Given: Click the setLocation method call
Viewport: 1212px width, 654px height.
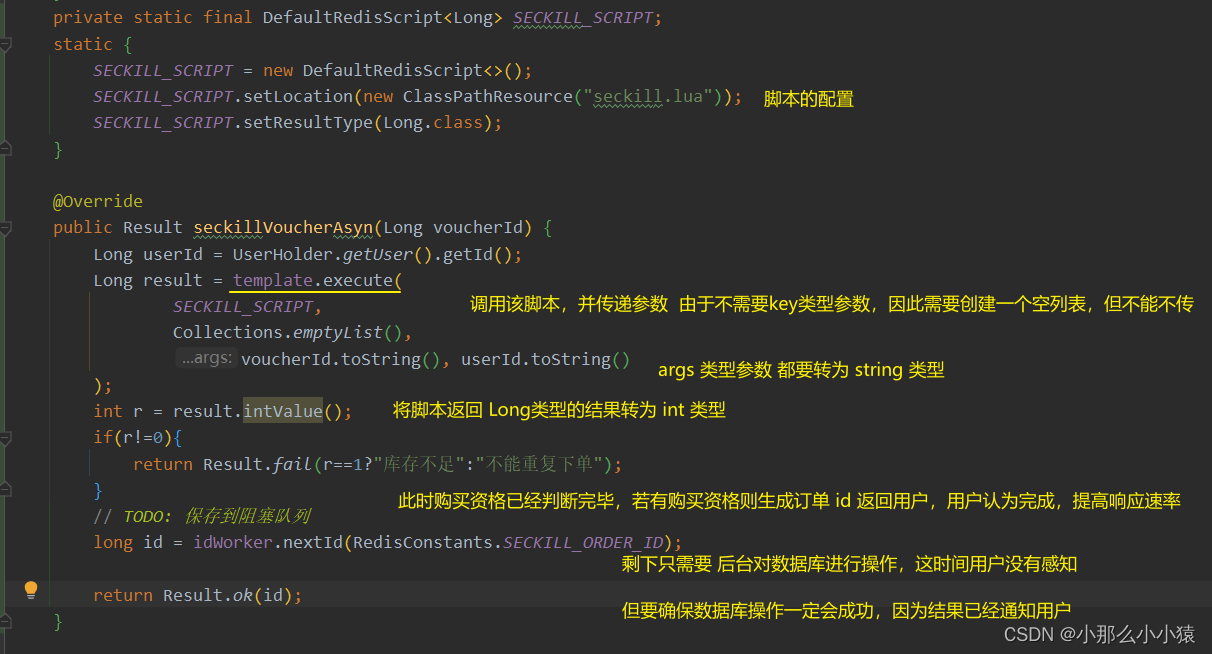Looking at the screenshot, I should 298,97.
